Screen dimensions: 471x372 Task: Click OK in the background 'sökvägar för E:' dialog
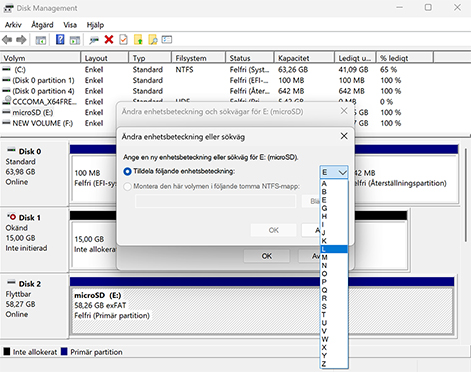click(x=266, y=256)
